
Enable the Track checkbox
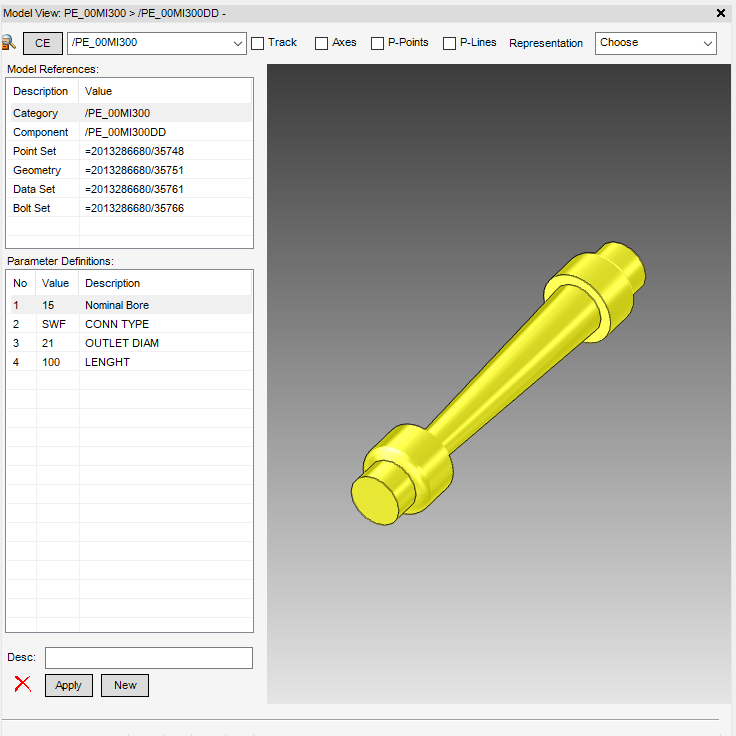tap(258, 43)
